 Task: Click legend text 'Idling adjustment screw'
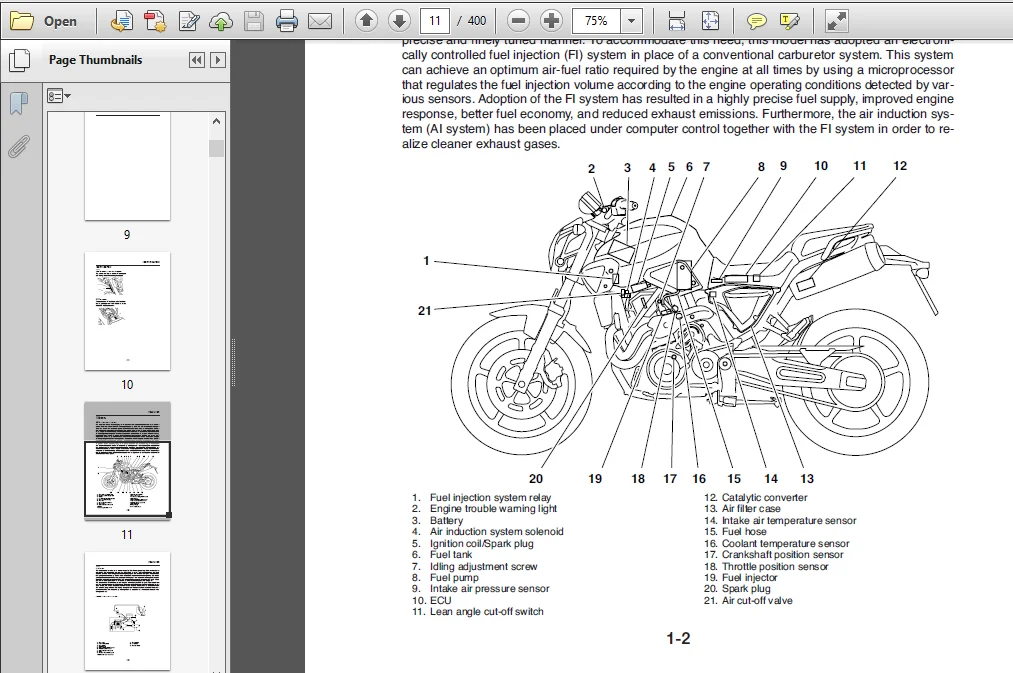(x=483, y=566)
